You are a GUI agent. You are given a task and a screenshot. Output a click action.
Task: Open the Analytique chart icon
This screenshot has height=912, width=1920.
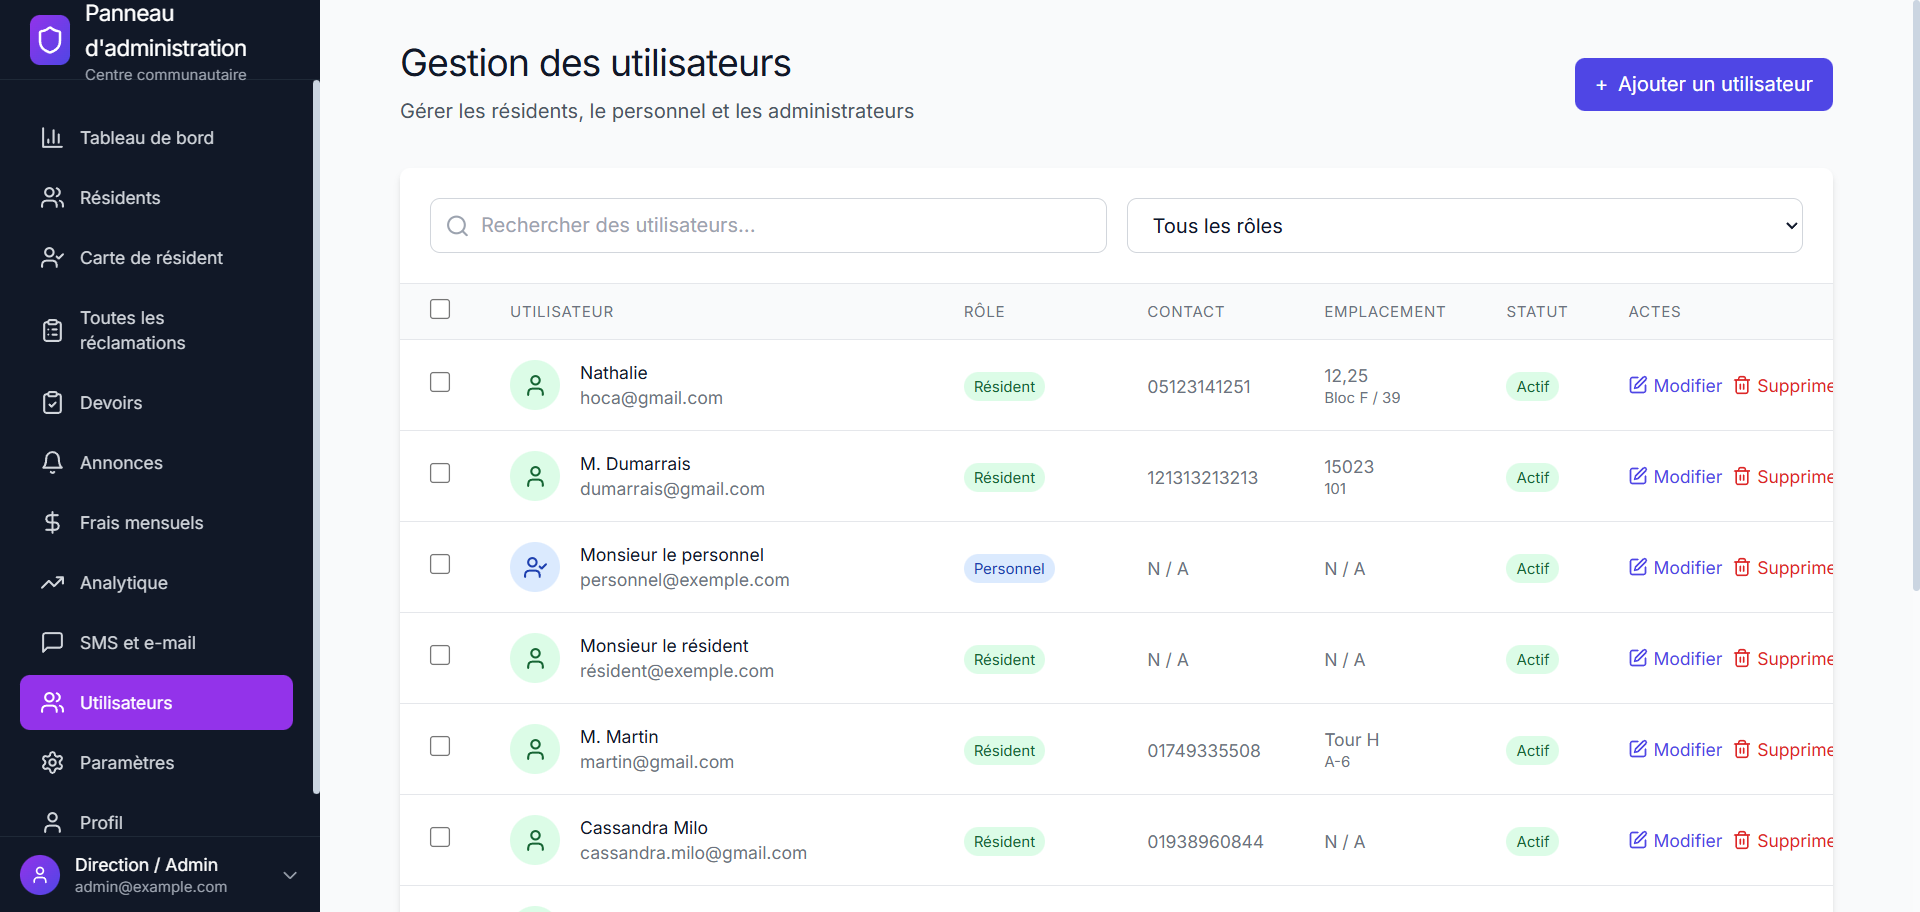[52, 582]
